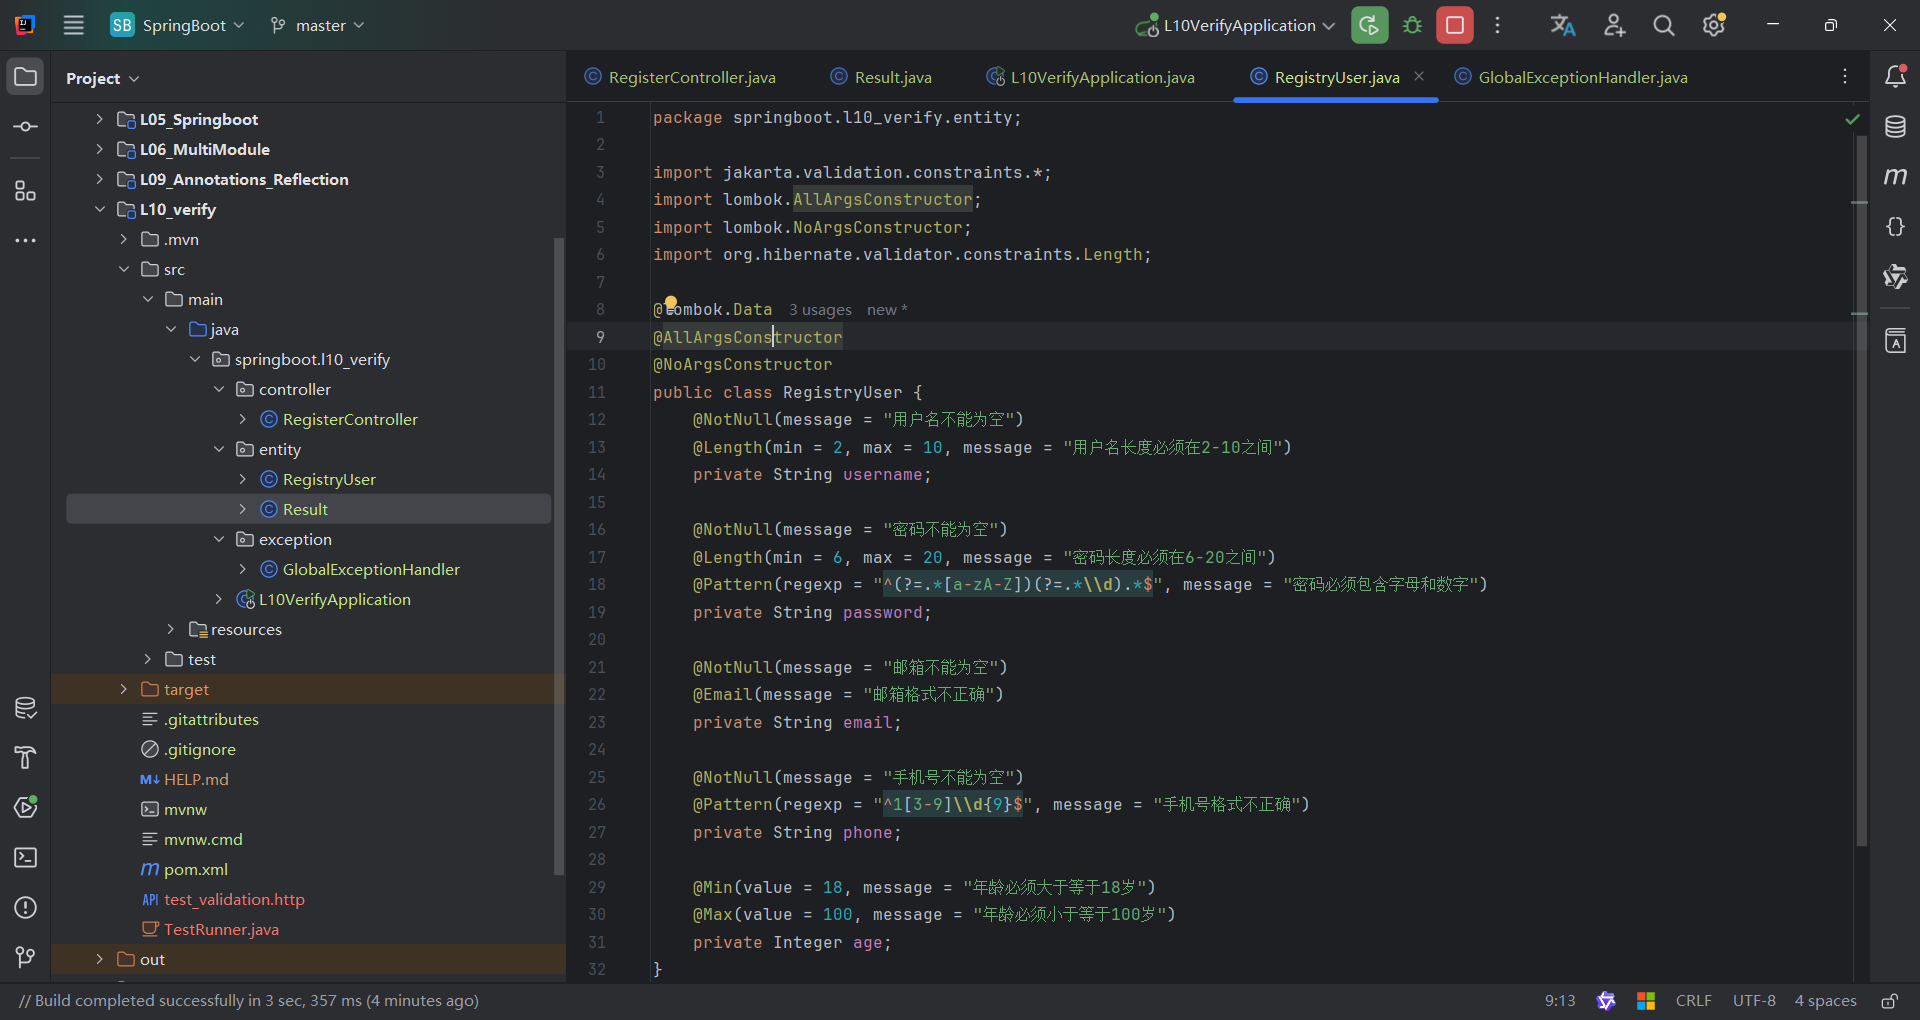Click the Search Everywhere magnifier icon
The image size is (1920, 1020).
pyautogui.click(x=1663, y=26)
